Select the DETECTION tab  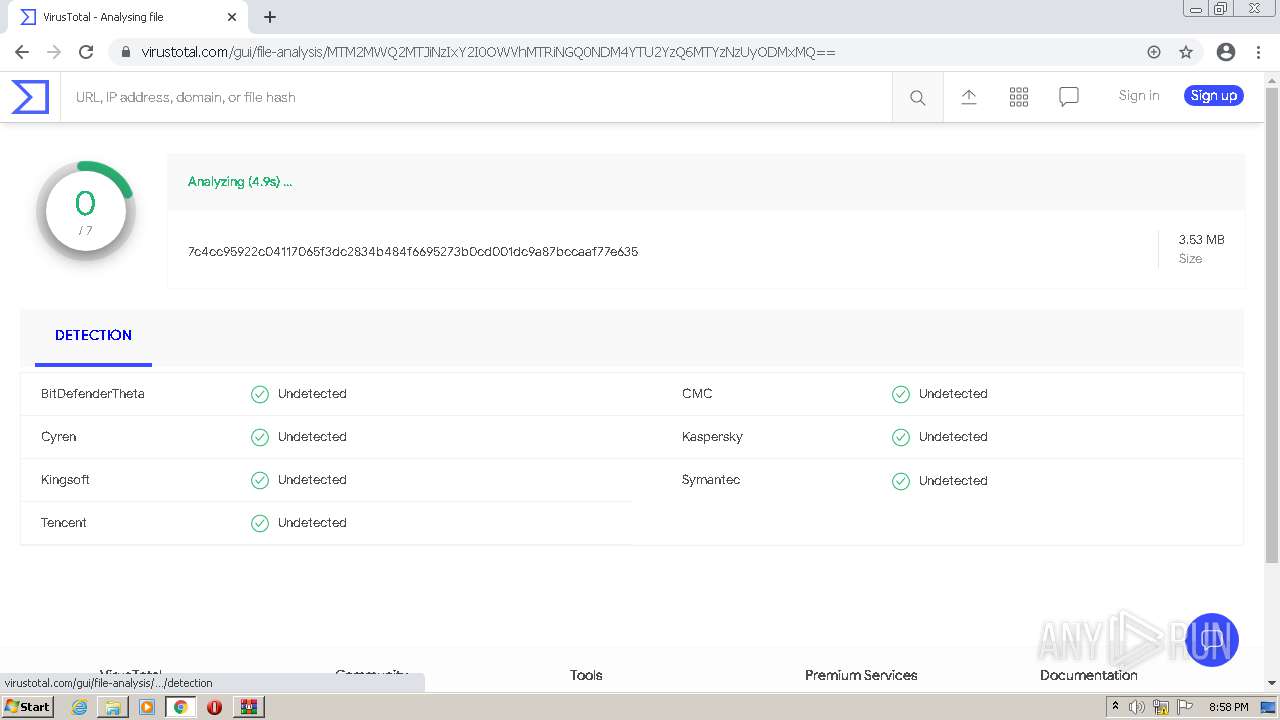[93, 336]
